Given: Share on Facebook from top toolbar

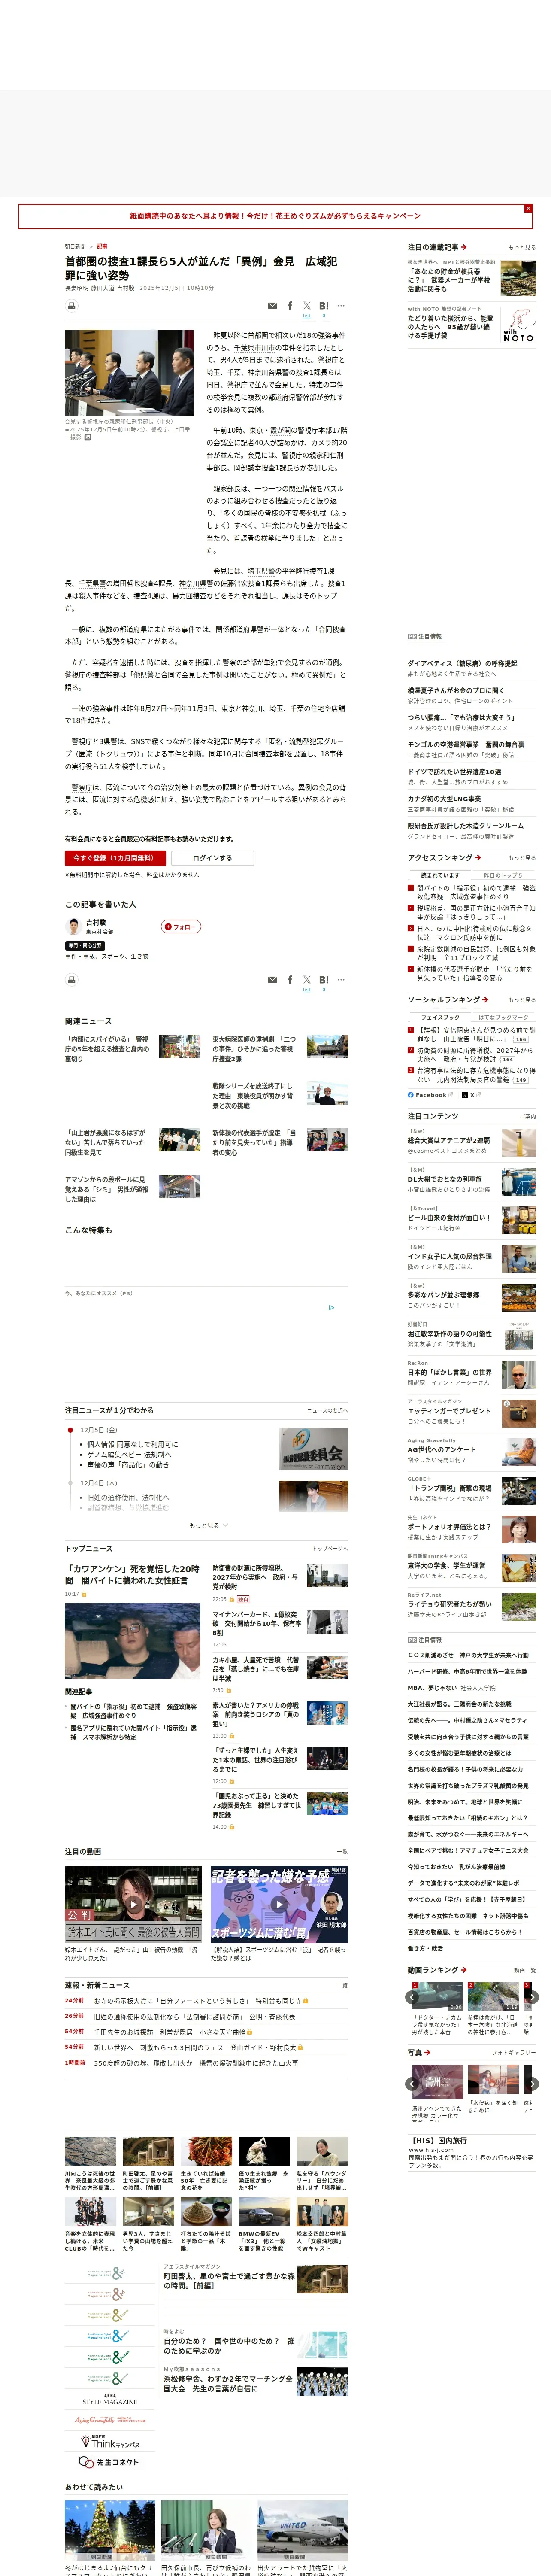Looking at the screenshot, I should point(290,306).
